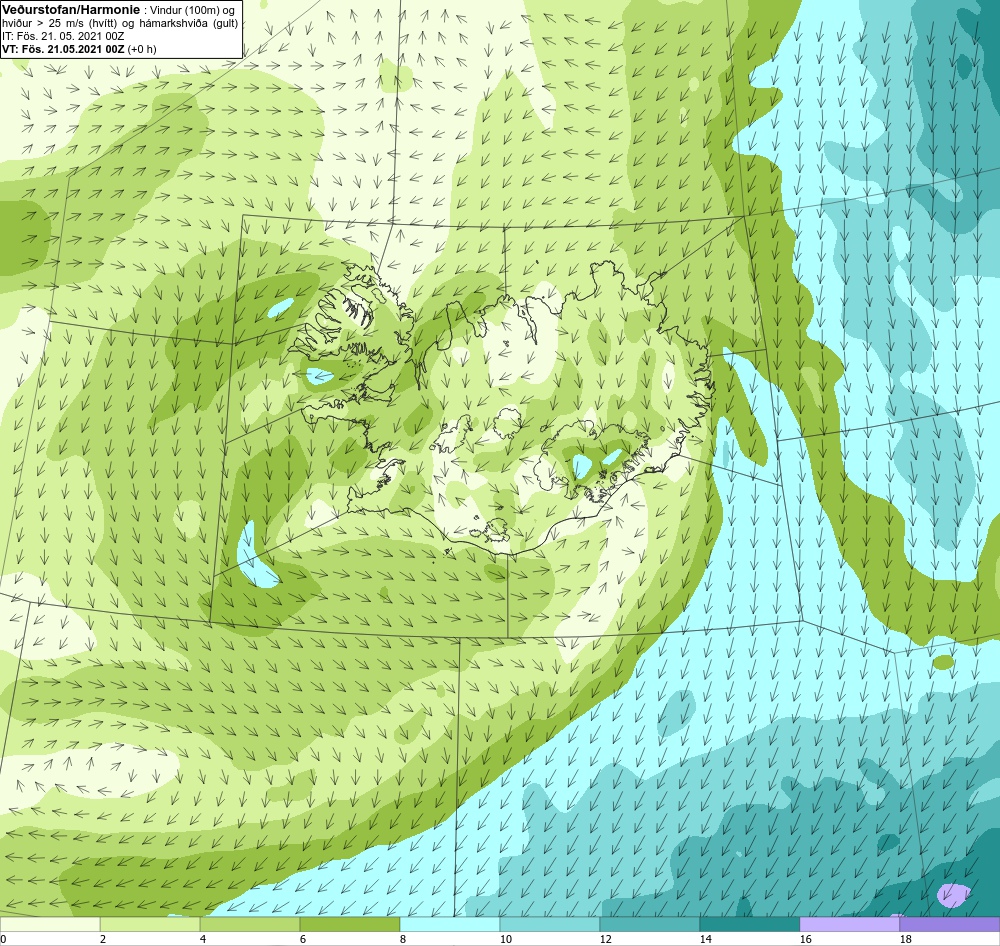Click the light purple 16–18 m/s legend swatch
1000x946 pixels.
(849, 924)
